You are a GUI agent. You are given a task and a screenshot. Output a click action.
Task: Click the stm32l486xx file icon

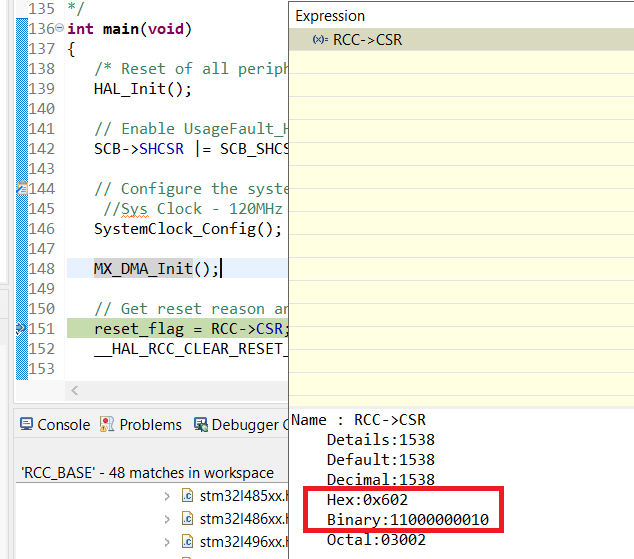[187, 519]
